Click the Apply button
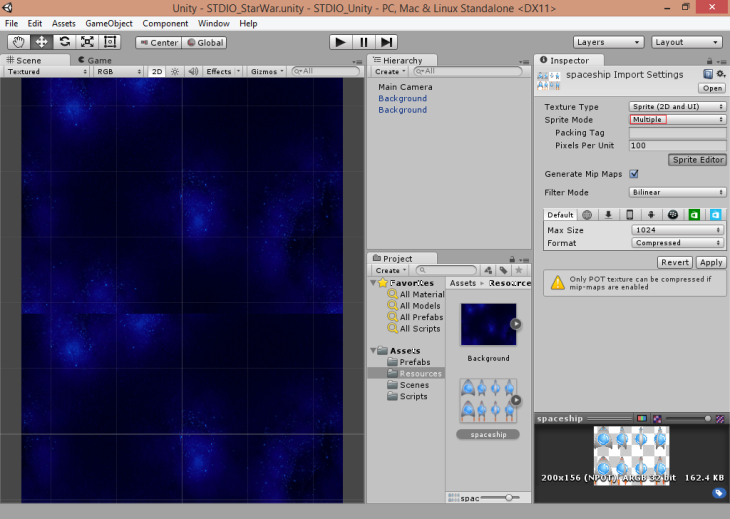 [x=711, y=263]
